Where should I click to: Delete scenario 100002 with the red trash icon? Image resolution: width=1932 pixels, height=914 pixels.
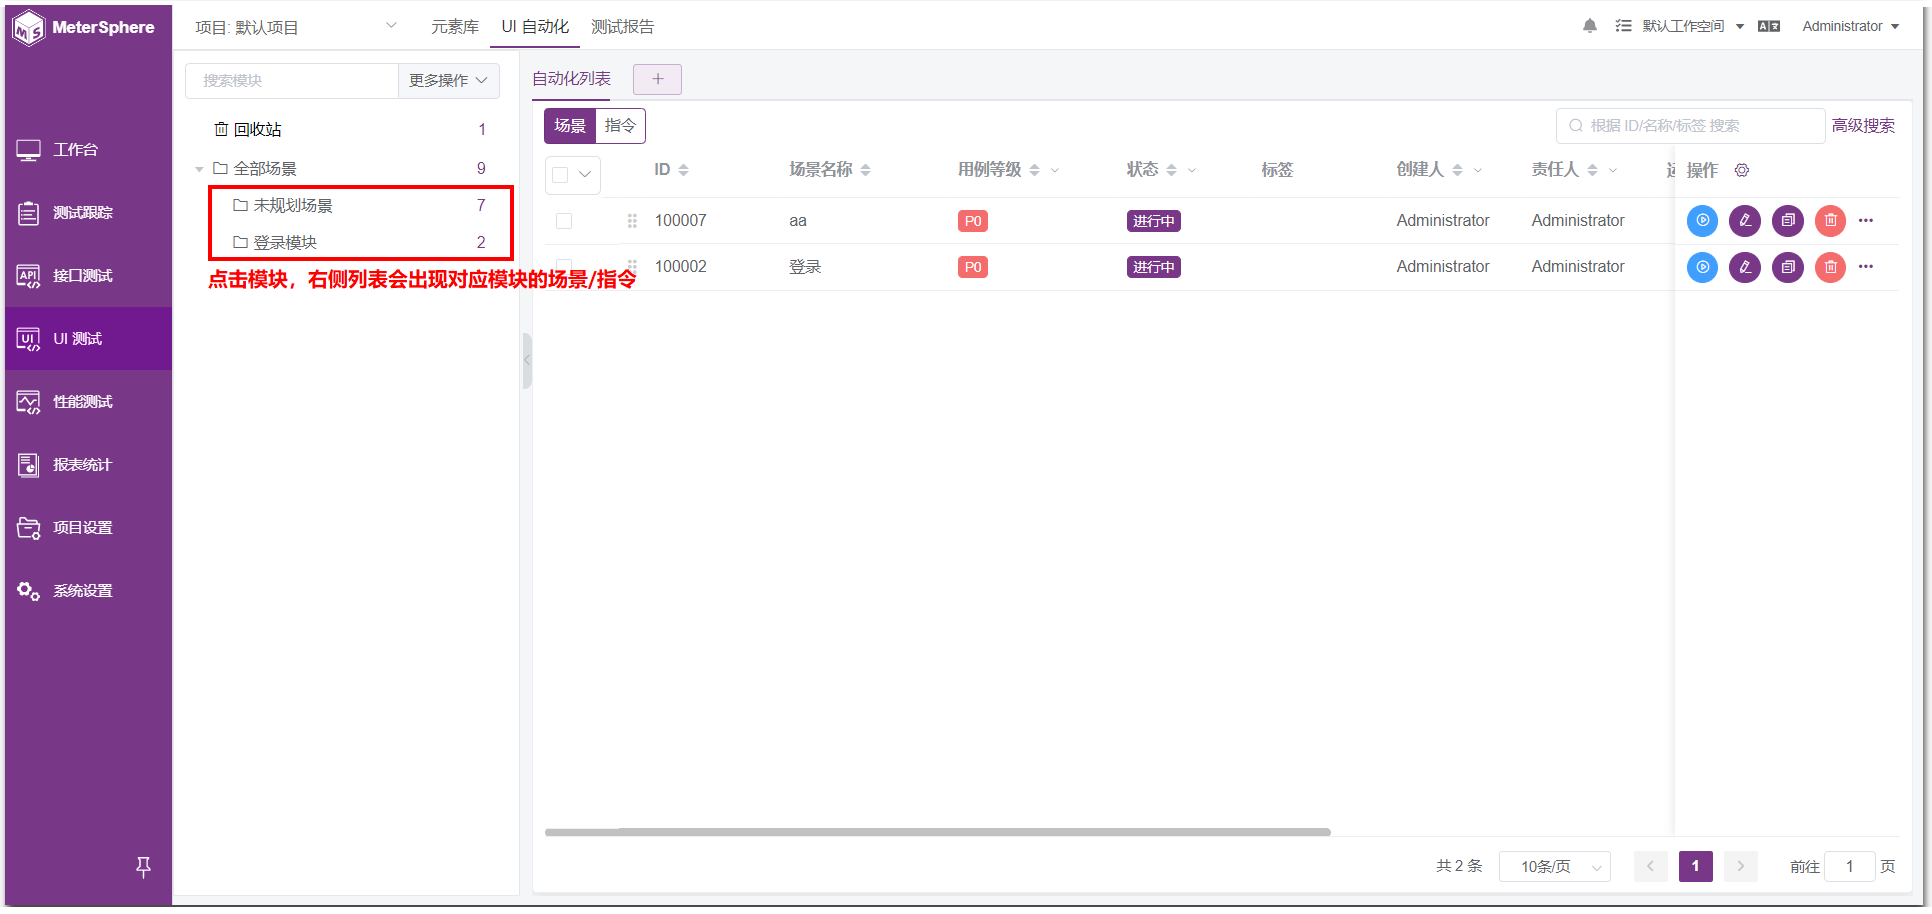[x=1830, y=267]
